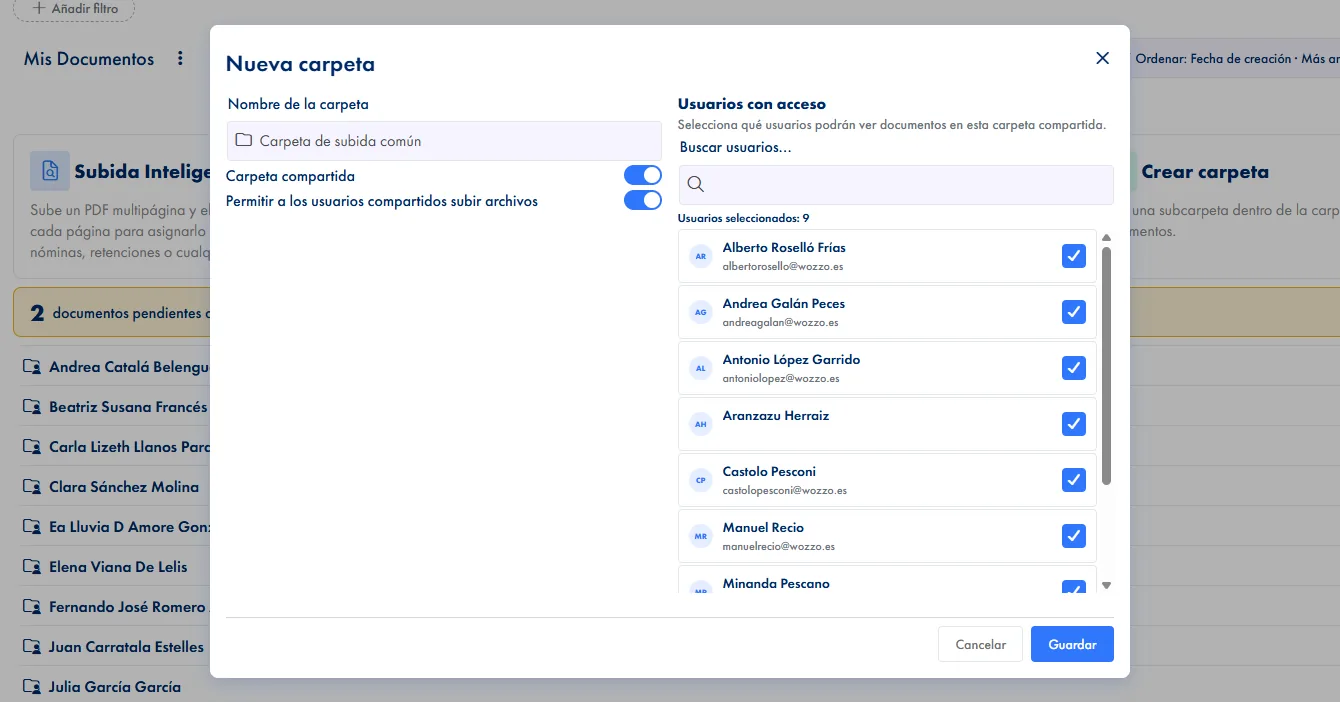This screenshot has width=1340, height=702.
Task: Open Andrea Catalá Belenguer folder
Action: coord(129,367)
